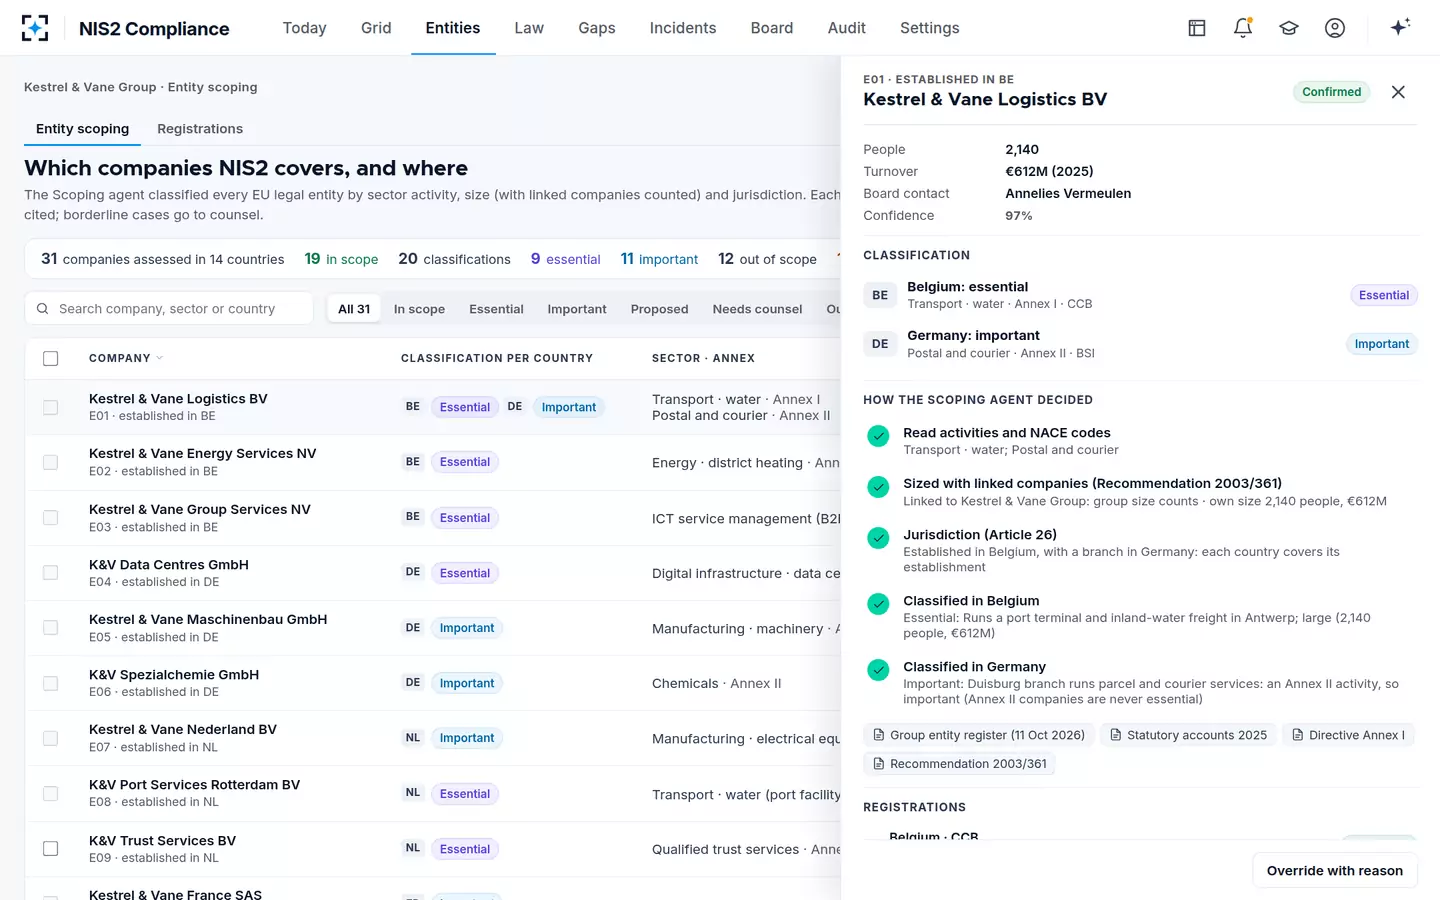
Task: Click the Essential tag in Belgium classification
Action: (1384, 295)
